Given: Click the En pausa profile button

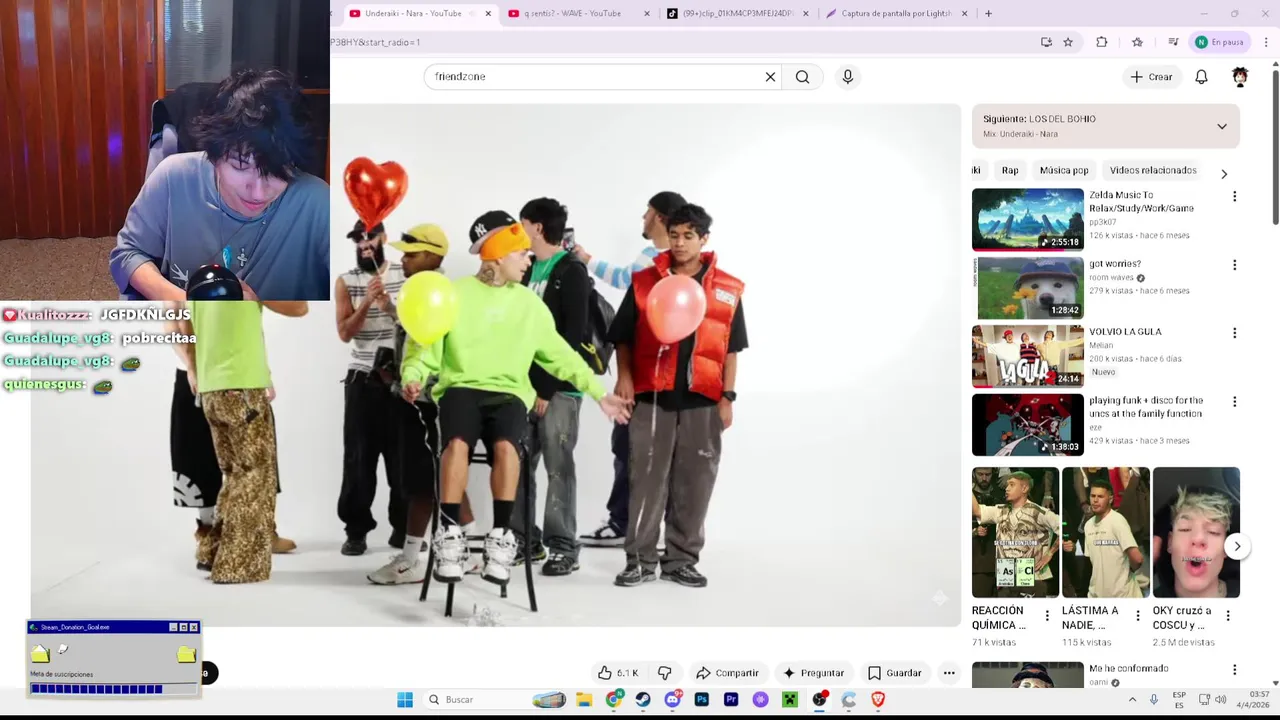Looking at the screenshot, I should tap(1219, 42).
